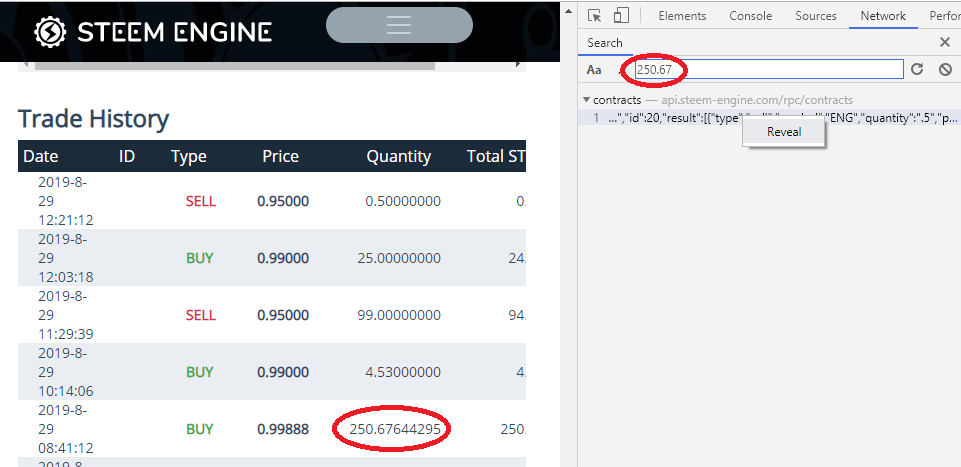Select BUY type in the 08:41:12 row
This screenshot has width=961, height=467.
pos(200,429)
